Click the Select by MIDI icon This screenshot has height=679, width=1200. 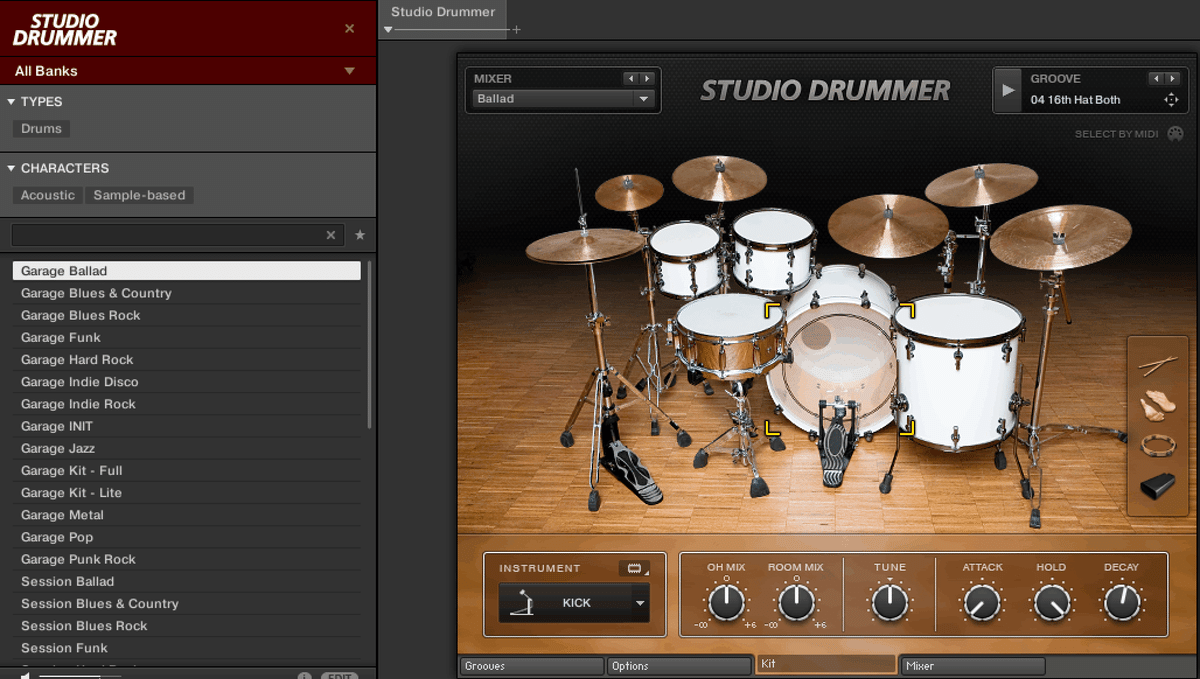click(1175, 134)
